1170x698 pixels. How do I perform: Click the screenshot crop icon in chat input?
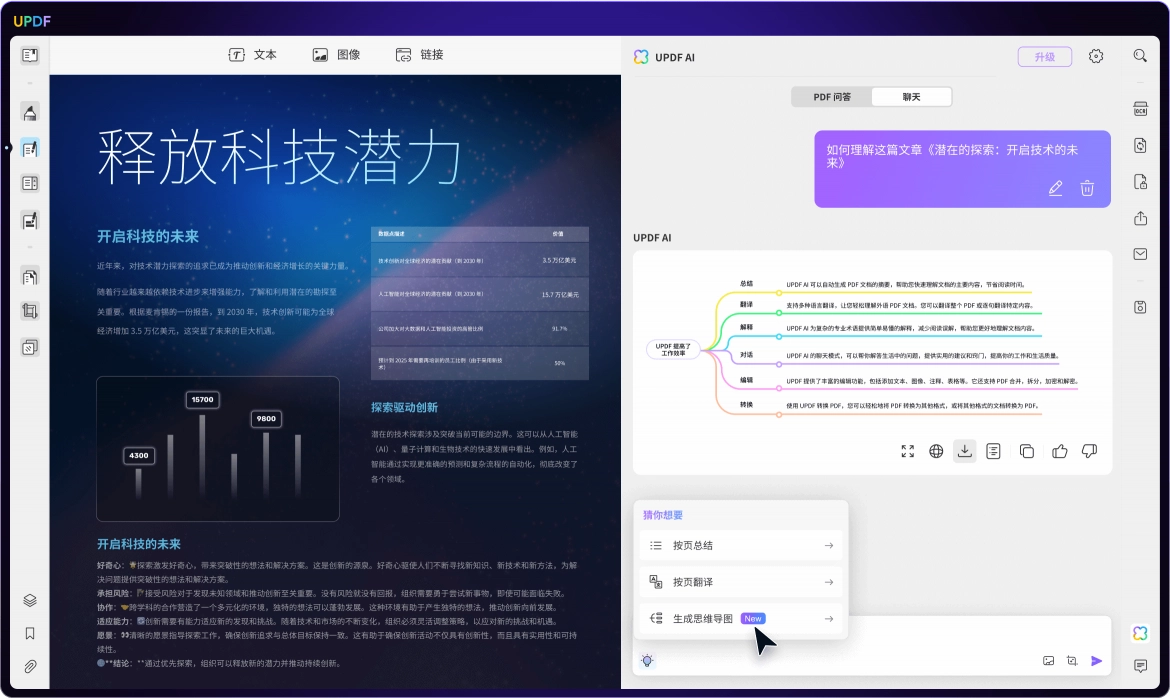[1072, 661]
